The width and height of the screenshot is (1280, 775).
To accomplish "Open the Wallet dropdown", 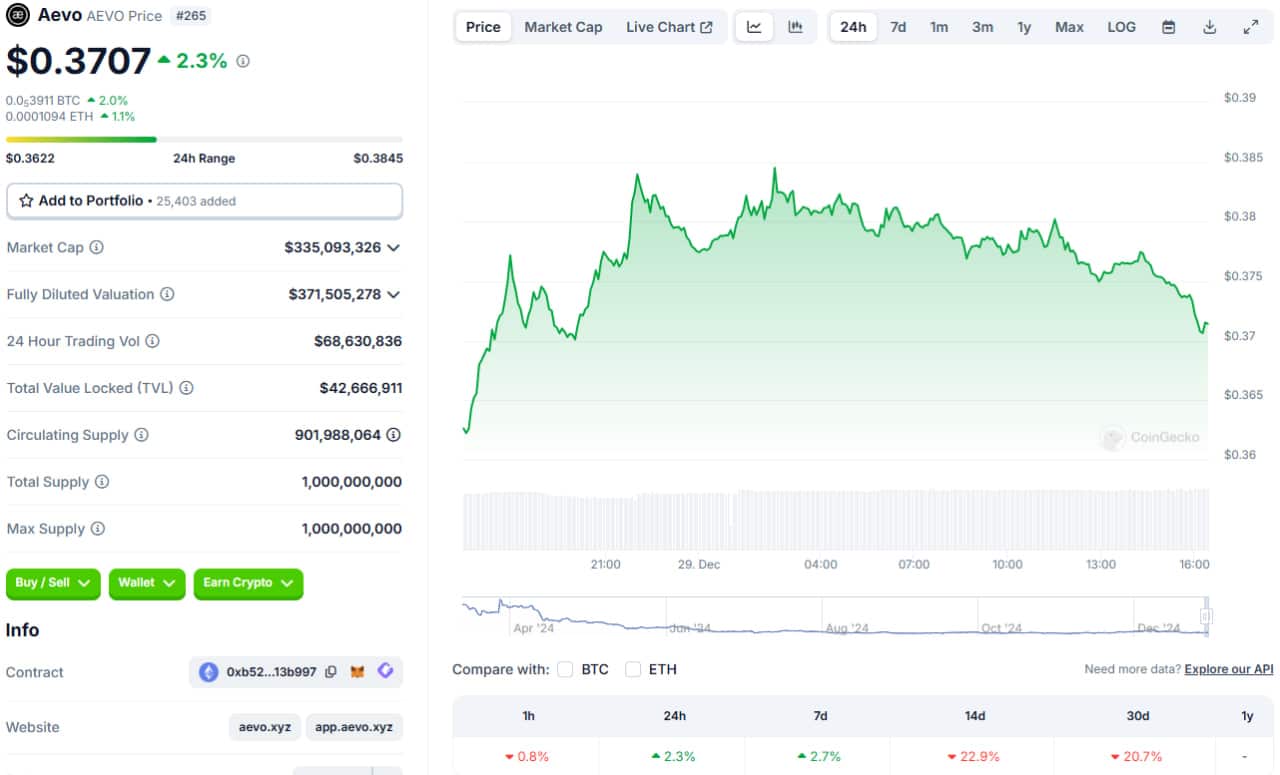I will (147, 583).
